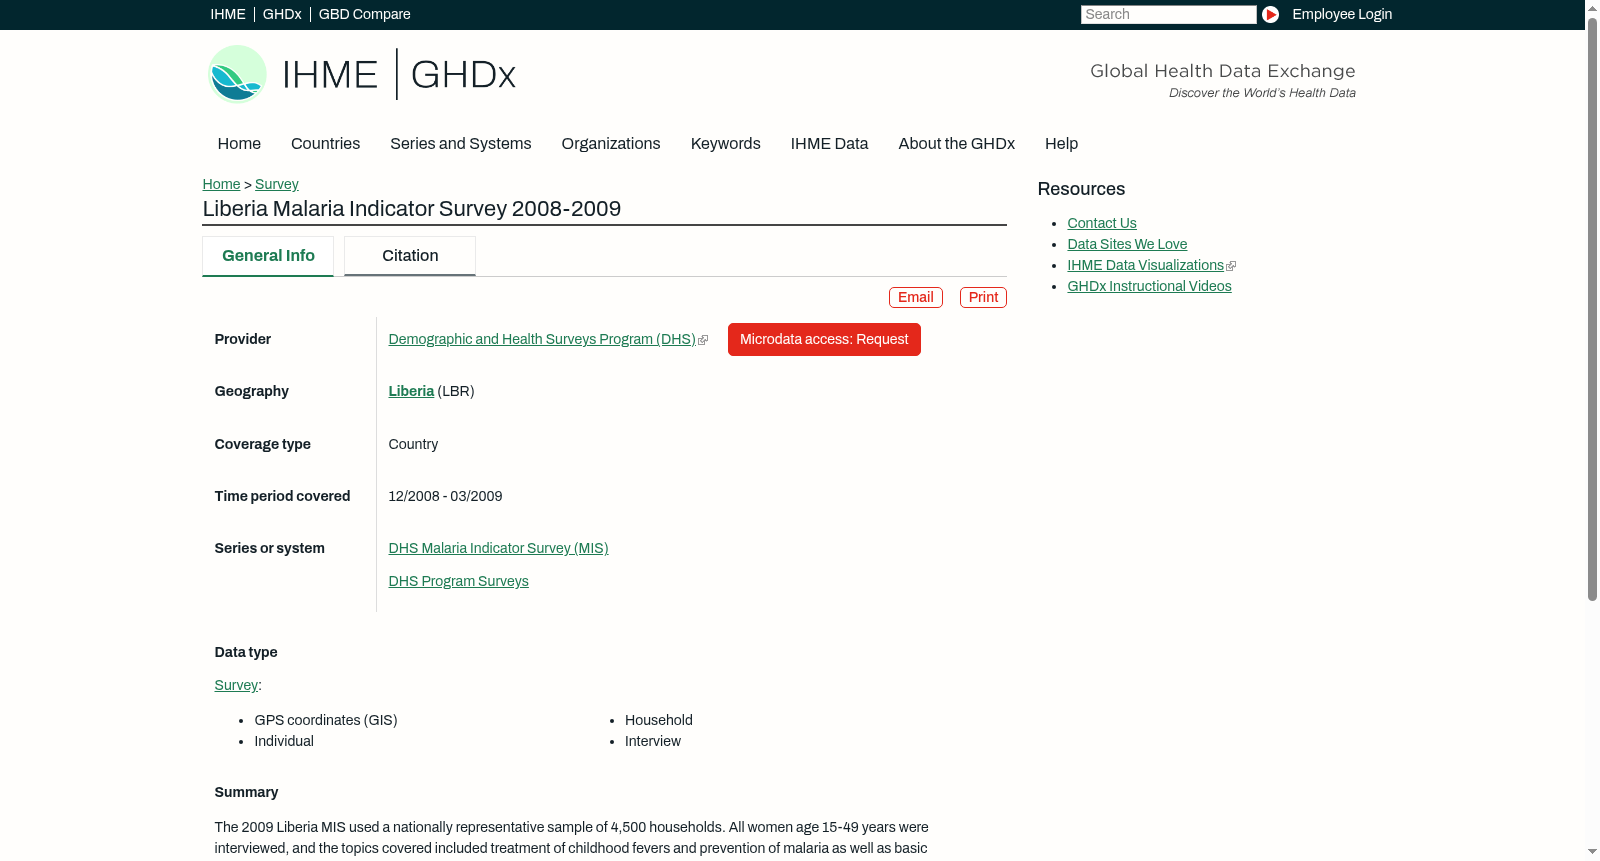The image size is (1600, 861).
Task: Click the Print button
Action: click(x=983, y=298)
